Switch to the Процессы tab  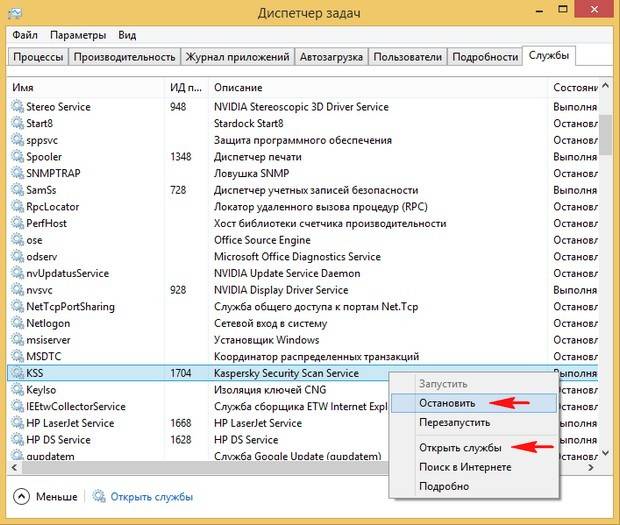pyautogui.click(x=38, y=57)
